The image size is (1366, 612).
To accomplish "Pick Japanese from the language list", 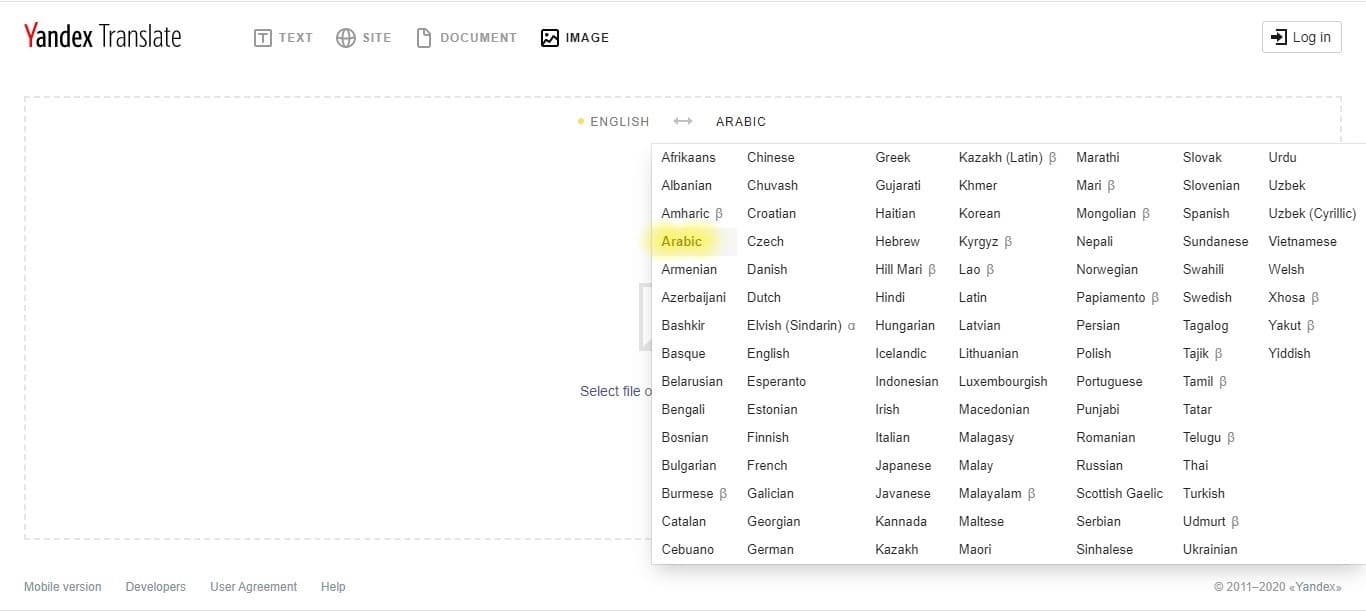I will (x=903, y=465).
